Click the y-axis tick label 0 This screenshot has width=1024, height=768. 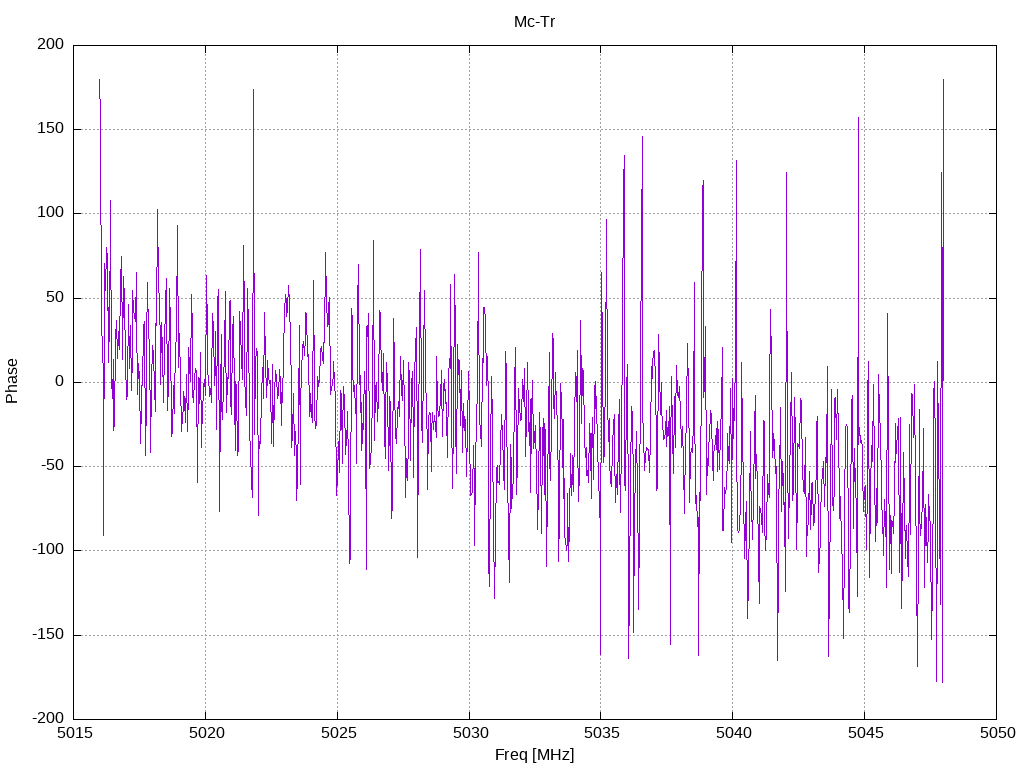[60, 382]
